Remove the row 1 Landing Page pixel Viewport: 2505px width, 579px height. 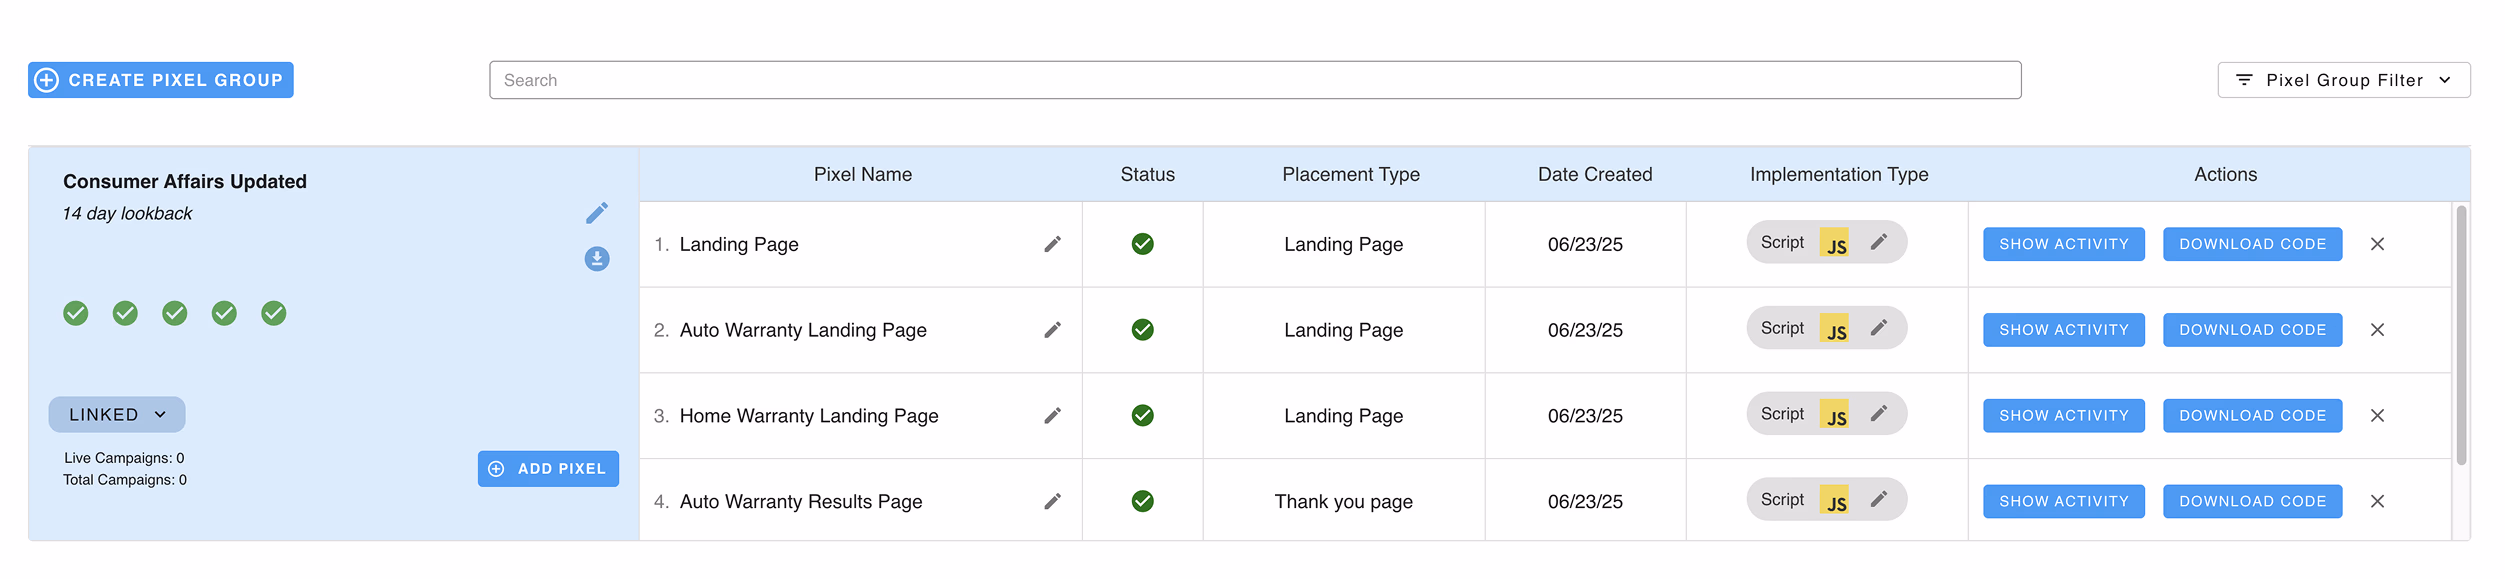pos(2378,244)
